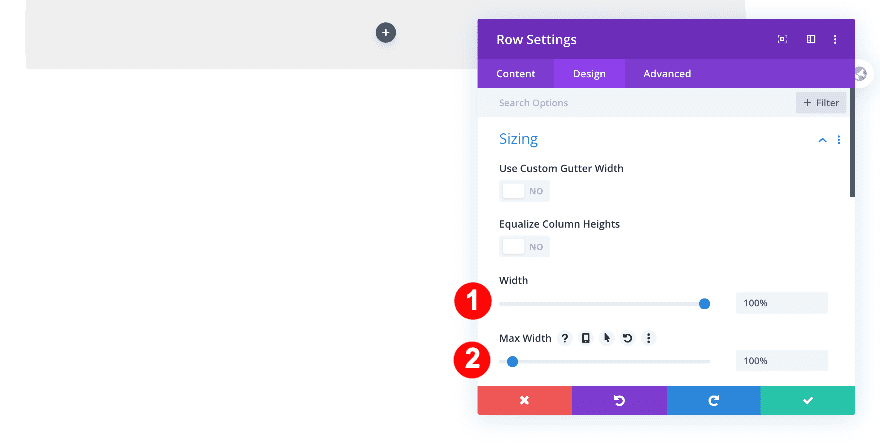Screen dimensions: 880x448
Task: Open Max Width three-dot options menu
Action: click(x=648, y=338)
